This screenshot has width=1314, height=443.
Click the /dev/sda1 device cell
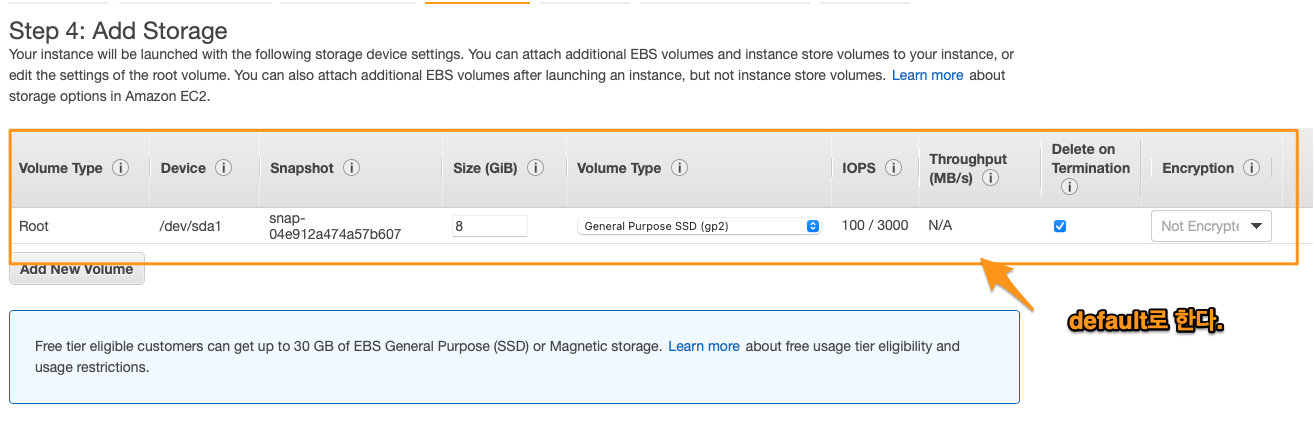coord(190,226)
